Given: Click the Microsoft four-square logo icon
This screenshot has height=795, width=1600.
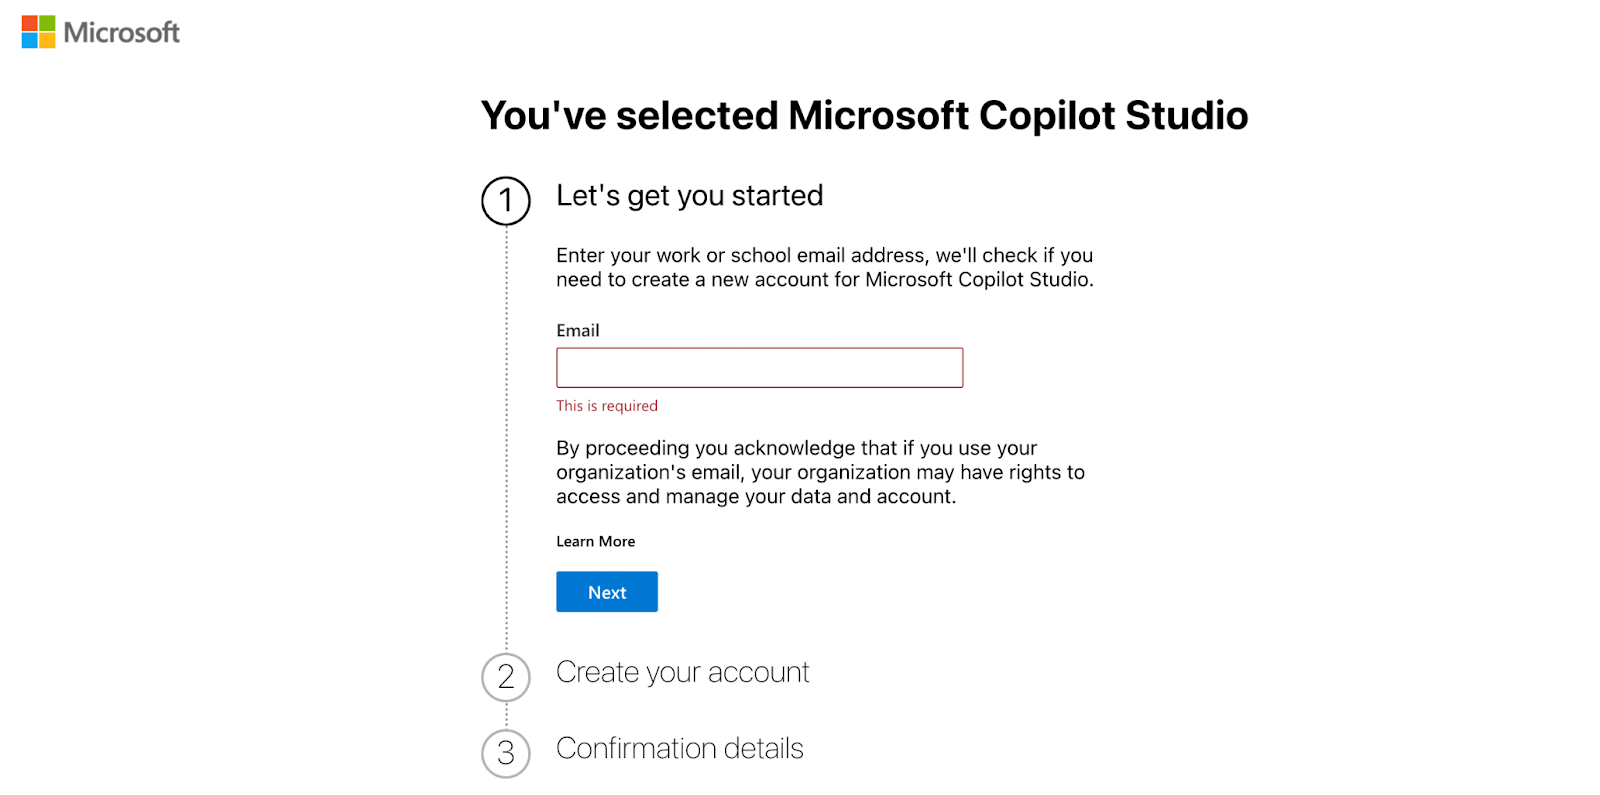Looking at the screenshot, I should [38, 32].
